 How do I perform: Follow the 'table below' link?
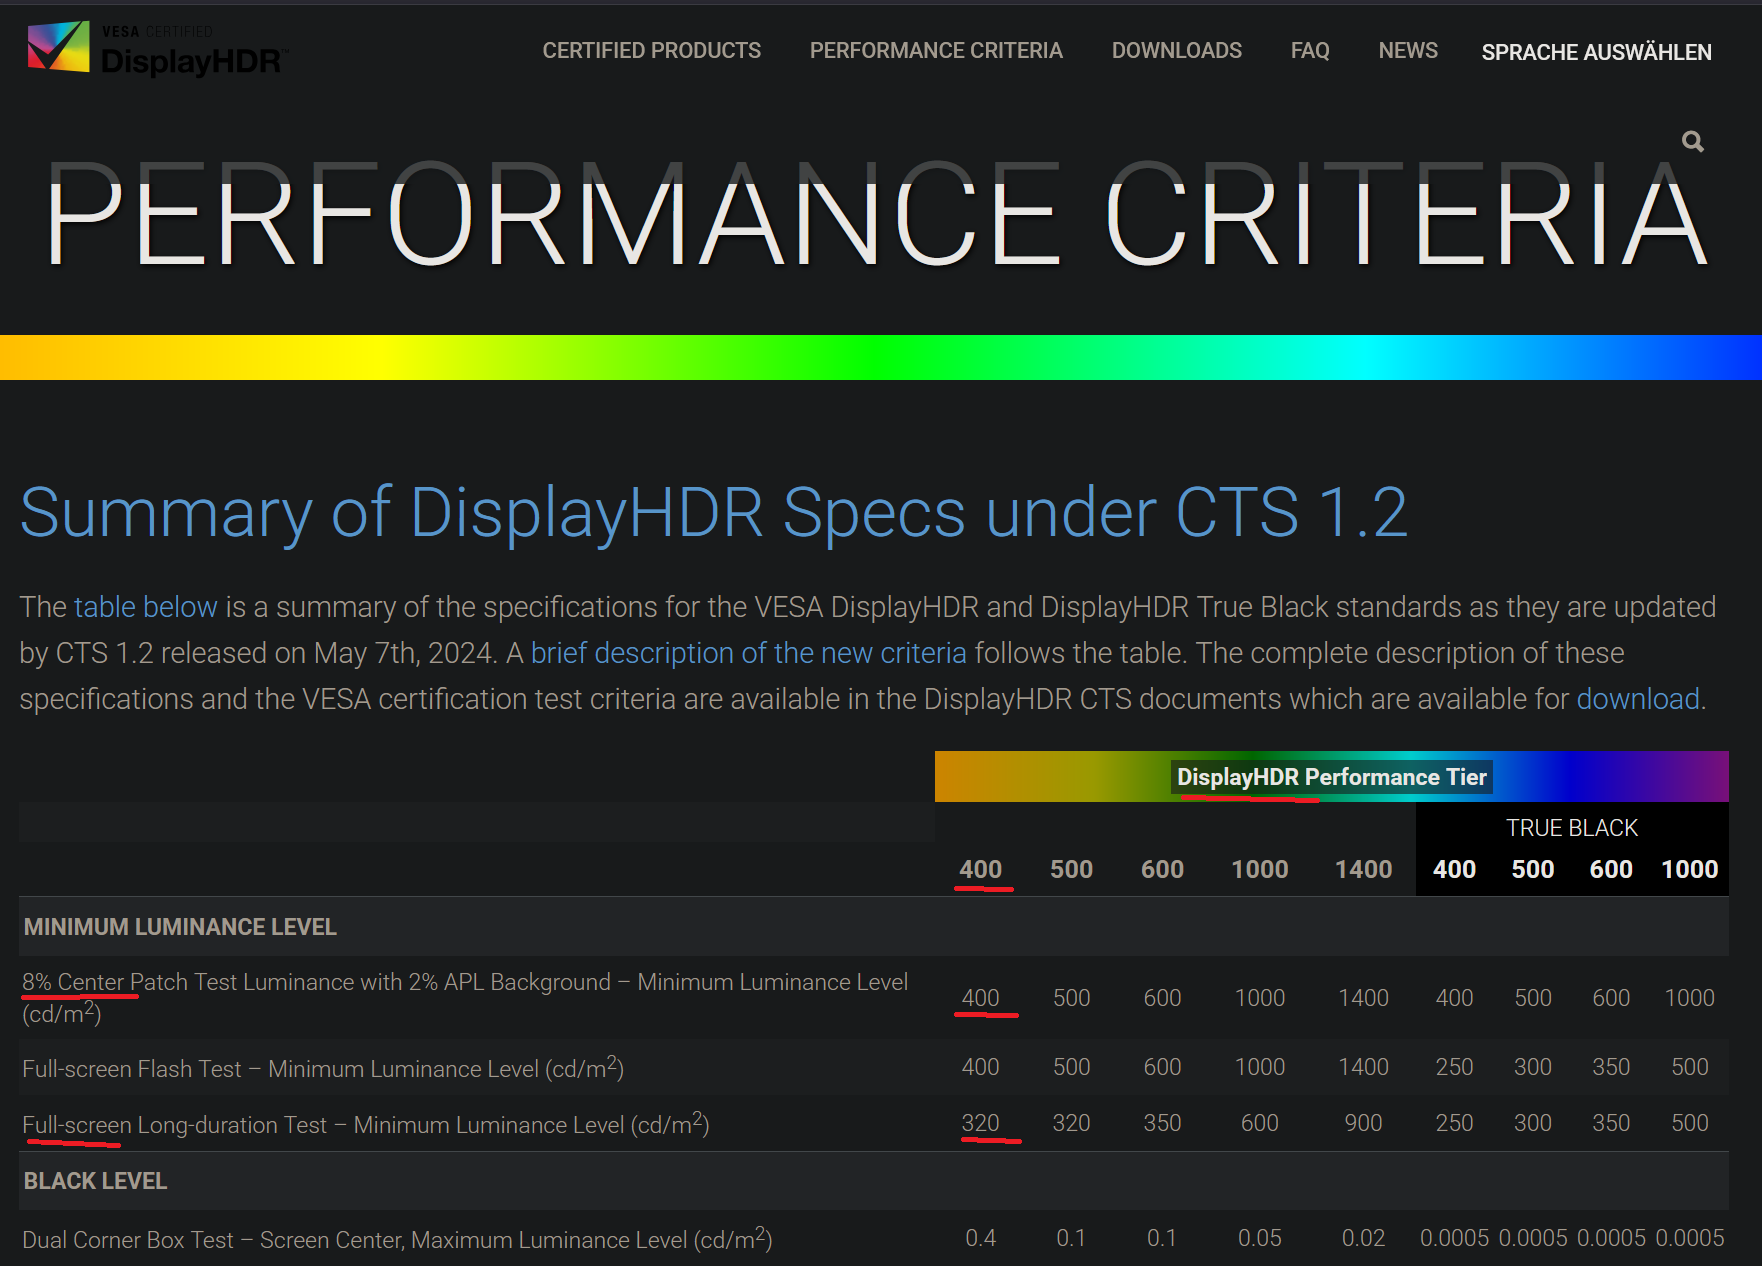(145, 607)
